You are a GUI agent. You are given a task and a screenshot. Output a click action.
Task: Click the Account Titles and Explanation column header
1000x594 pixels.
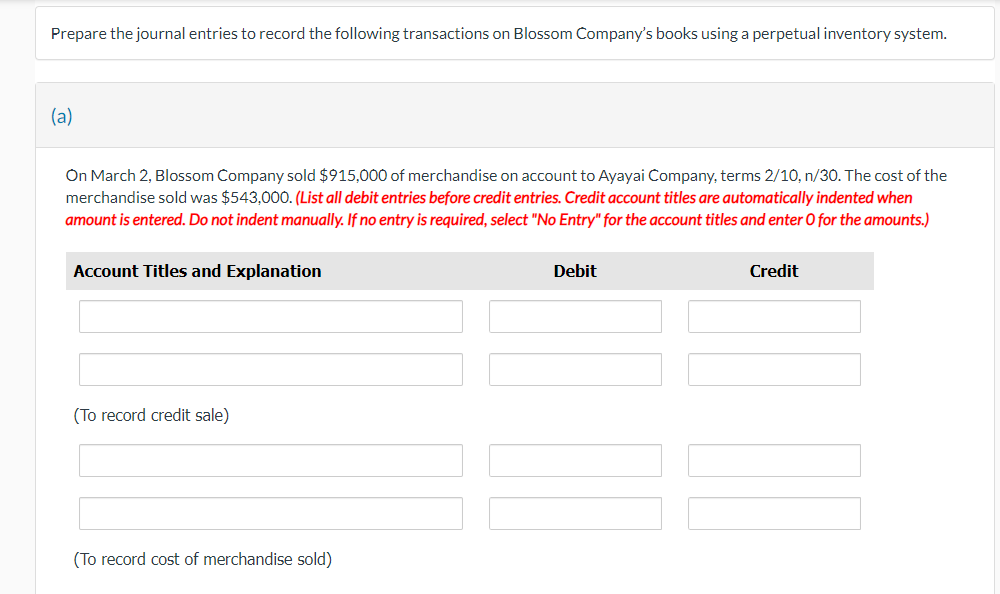coord(196,271)
